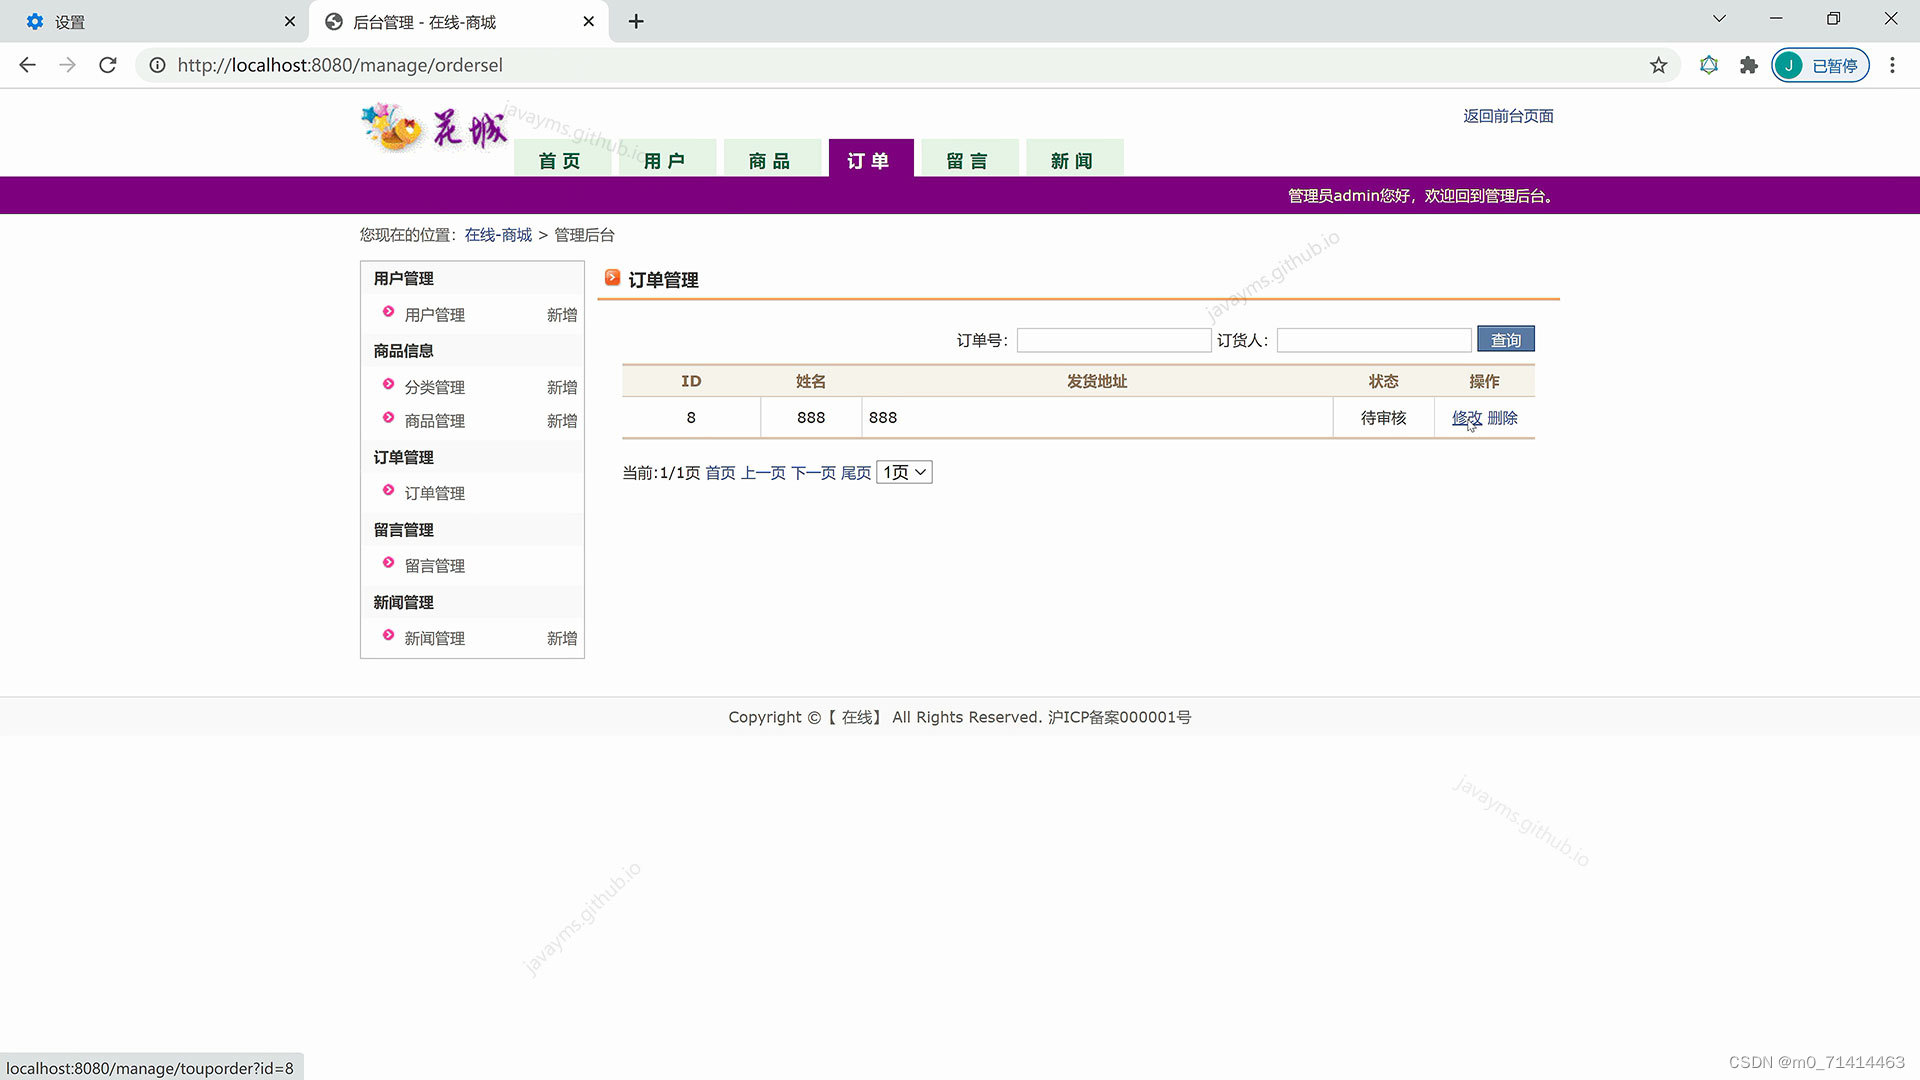Open 订单管理 link in the sidebar
The width and height of the screenshot is (1920, 1080).
[434, 493]
